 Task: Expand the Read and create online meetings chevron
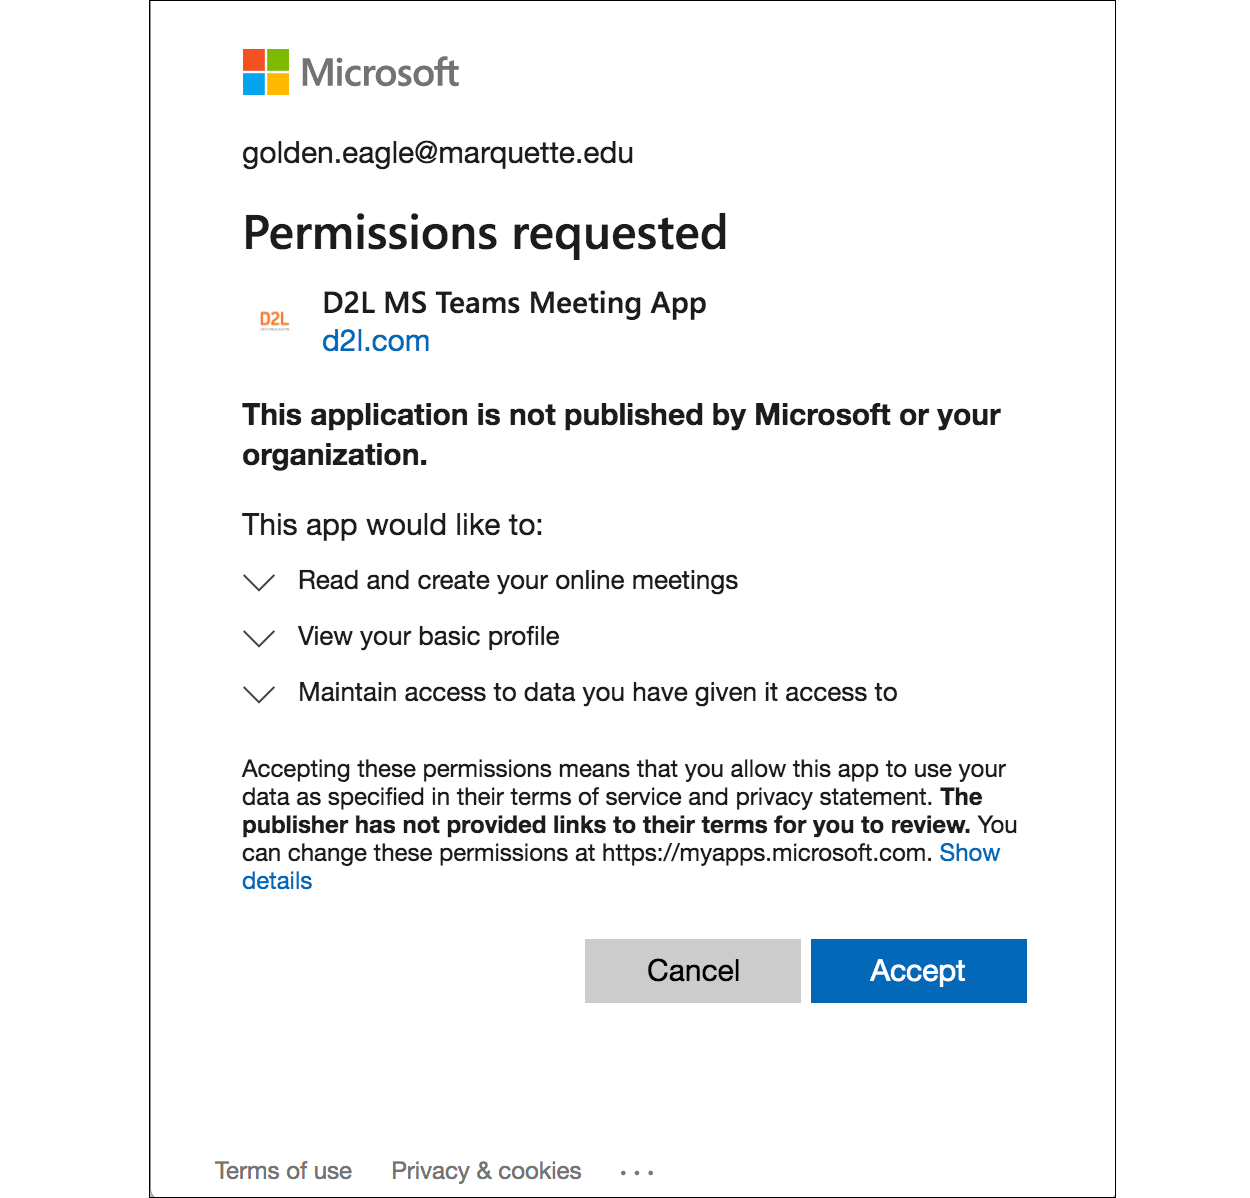(x=259, y=582)
